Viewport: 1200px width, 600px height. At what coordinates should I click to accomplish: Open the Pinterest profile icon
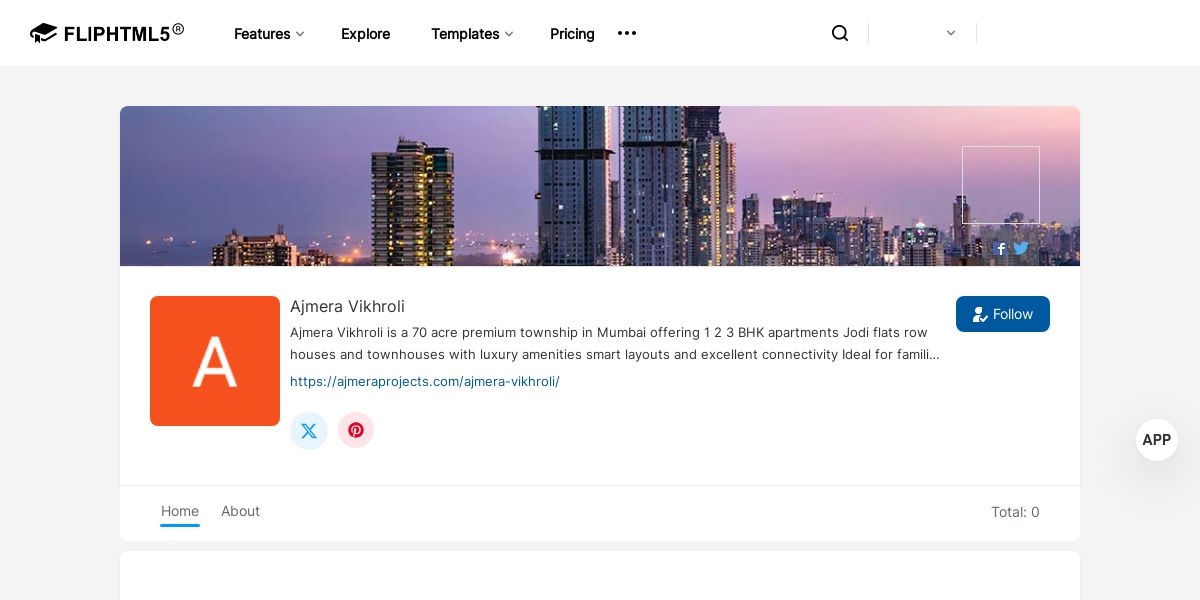tap(356, 431)
